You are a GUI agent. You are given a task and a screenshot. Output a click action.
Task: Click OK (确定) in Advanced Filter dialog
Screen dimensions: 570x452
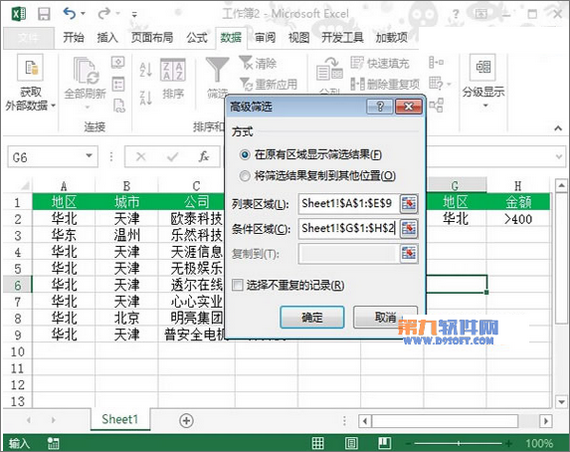[x=312, y=317]
